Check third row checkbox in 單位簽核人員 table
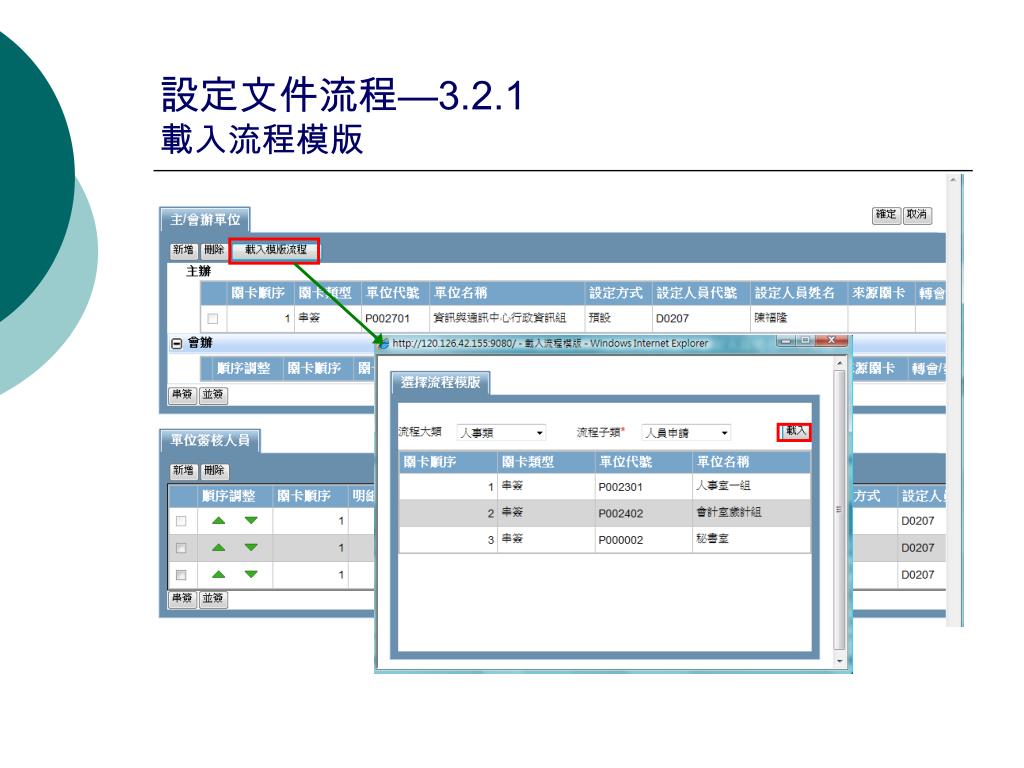This screenshot has width=1024, height=768. pos(181,575)
